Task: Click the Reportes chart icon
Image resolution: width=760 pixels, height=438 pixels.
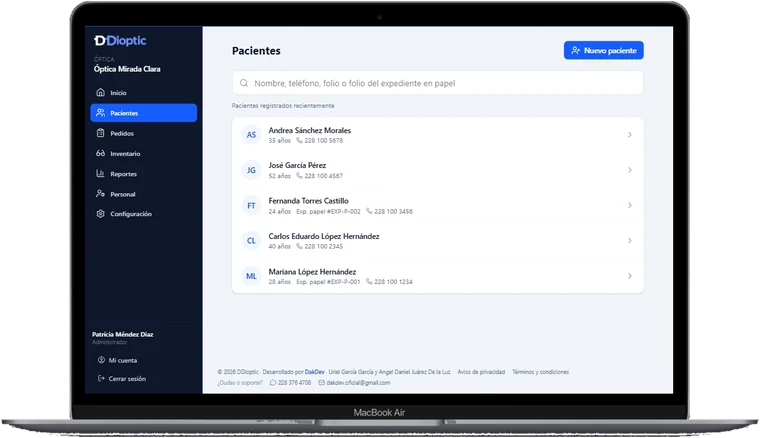Action: (100, 173)
